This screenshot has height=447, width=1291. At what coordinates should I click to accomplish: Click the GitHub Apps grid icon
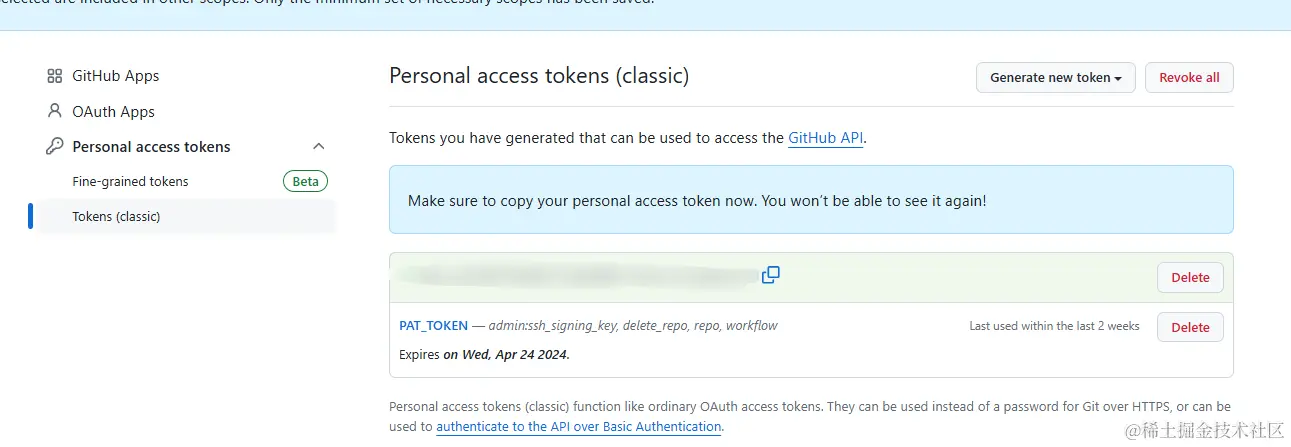click(x=55, y=76)
